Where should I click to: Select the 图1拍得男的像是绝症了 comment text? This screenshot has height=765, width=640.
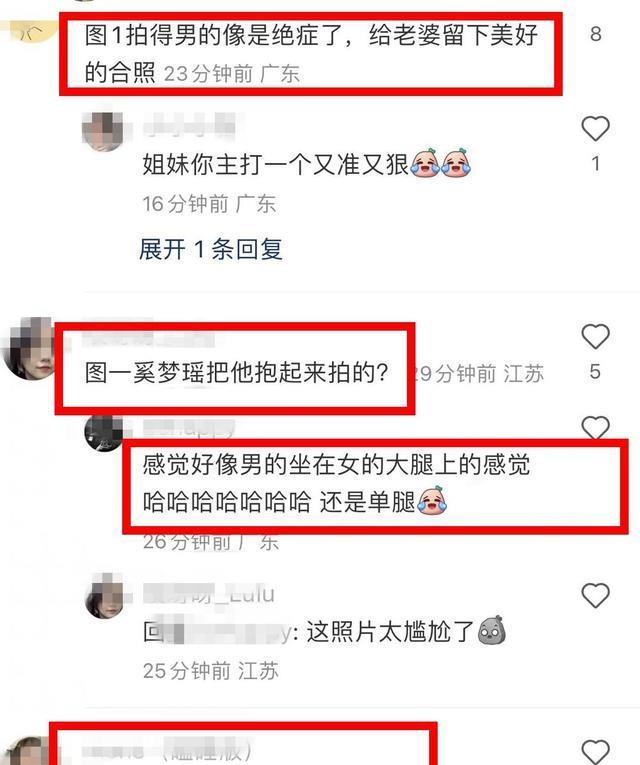click(x=311, y=54)
